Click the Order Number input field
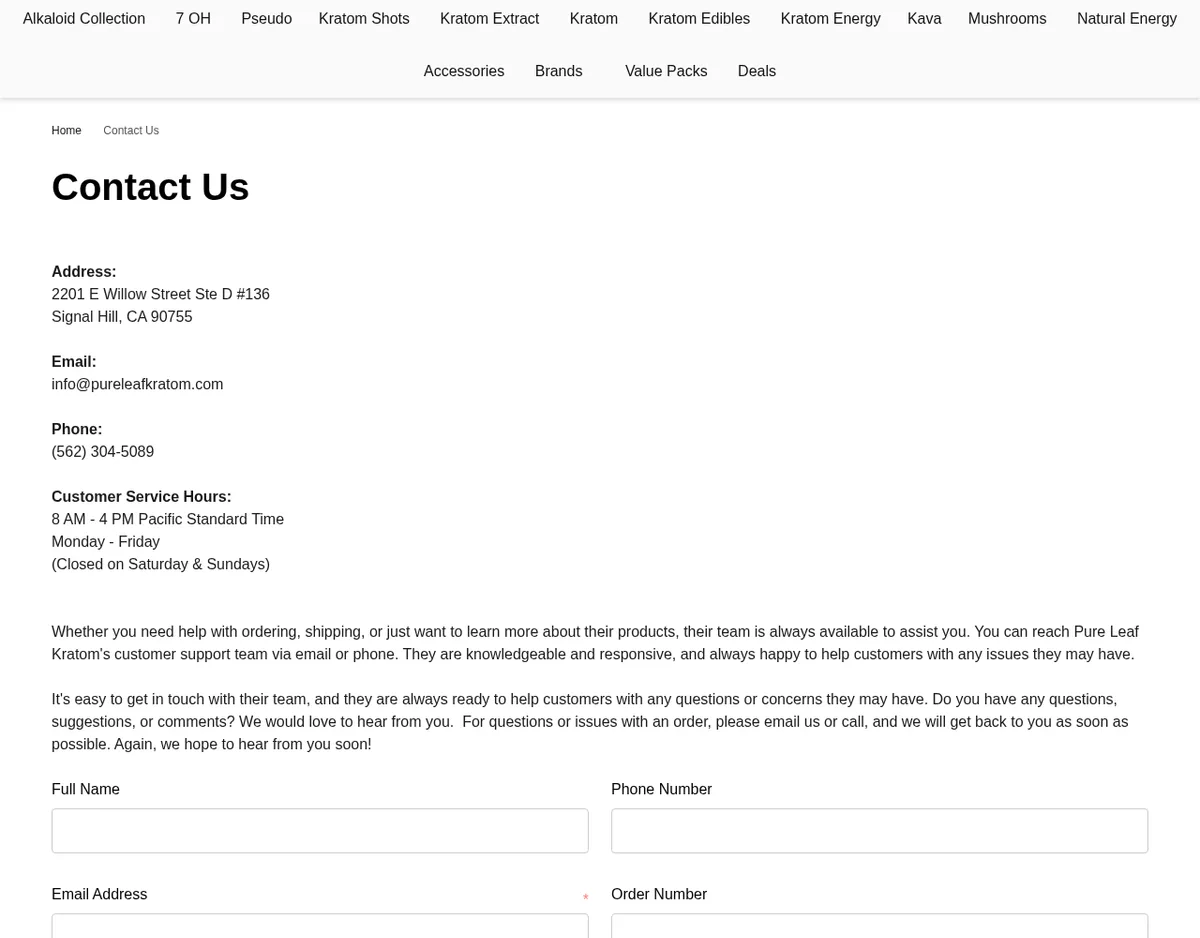 879,925
